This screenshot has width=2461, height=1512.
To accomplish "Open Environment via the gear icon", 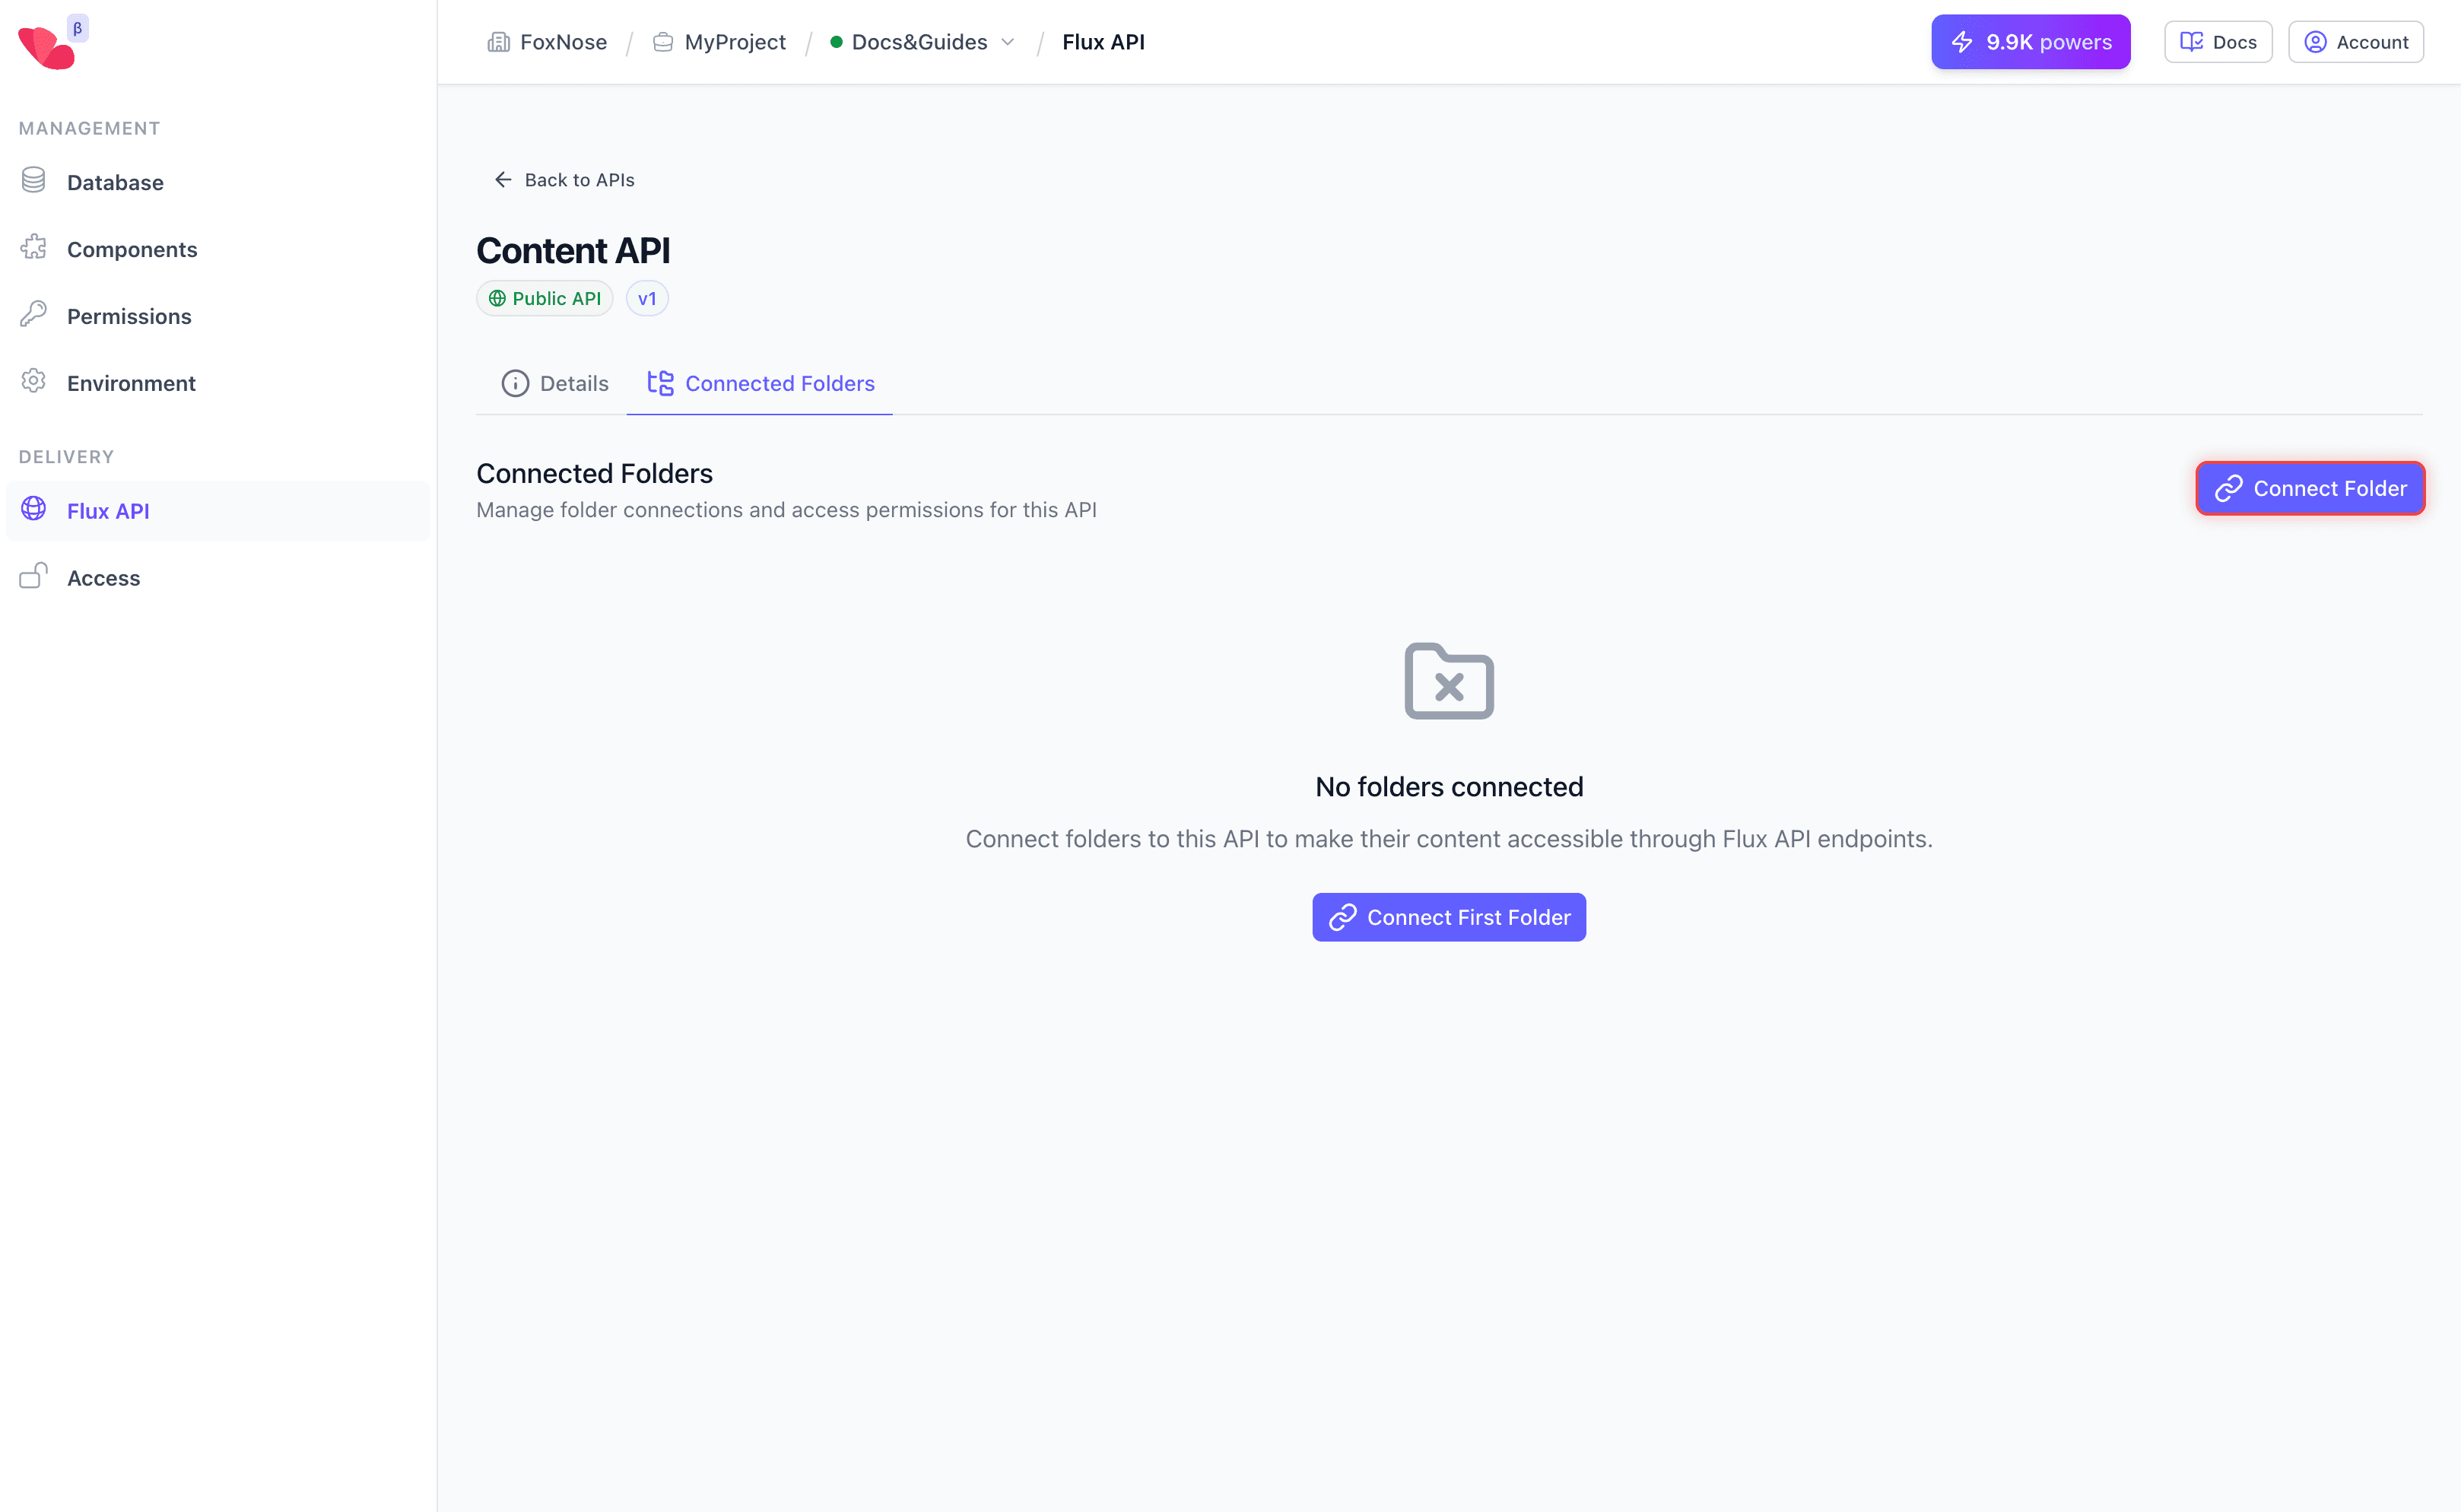I will click(x=34, y=381).
